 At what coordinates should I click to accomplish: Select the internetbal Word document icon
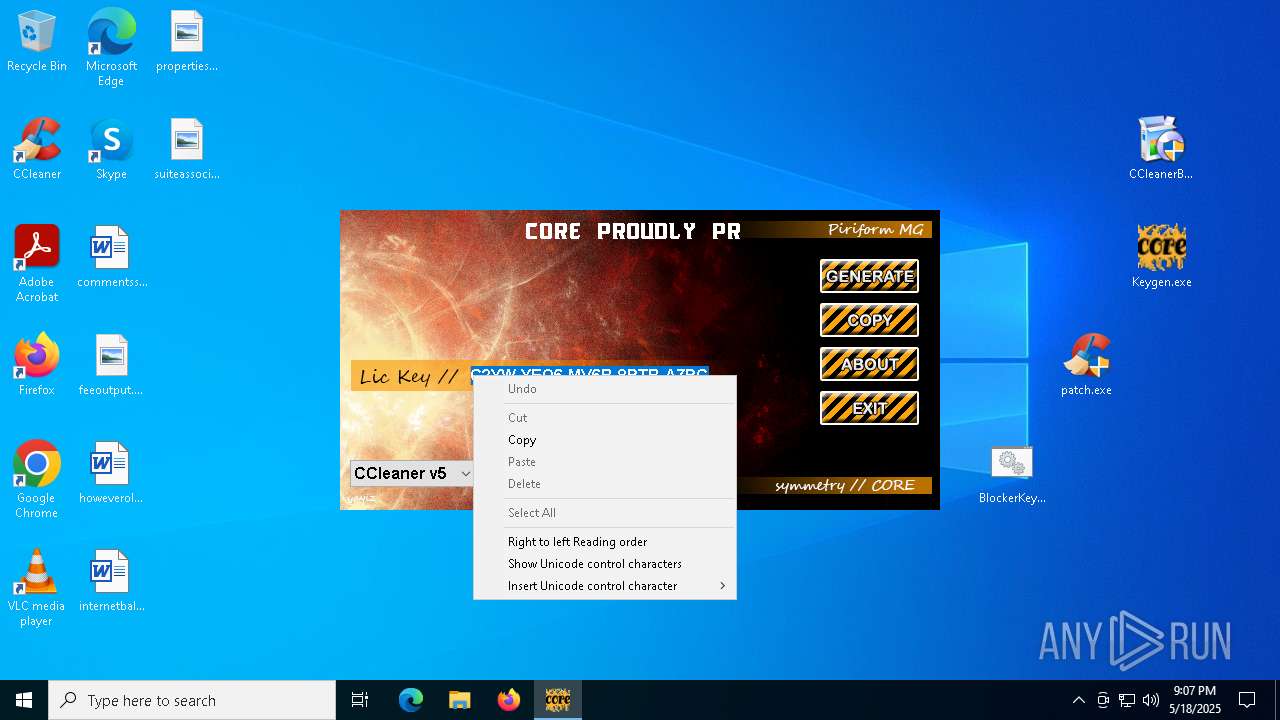(x=111, y=582)
